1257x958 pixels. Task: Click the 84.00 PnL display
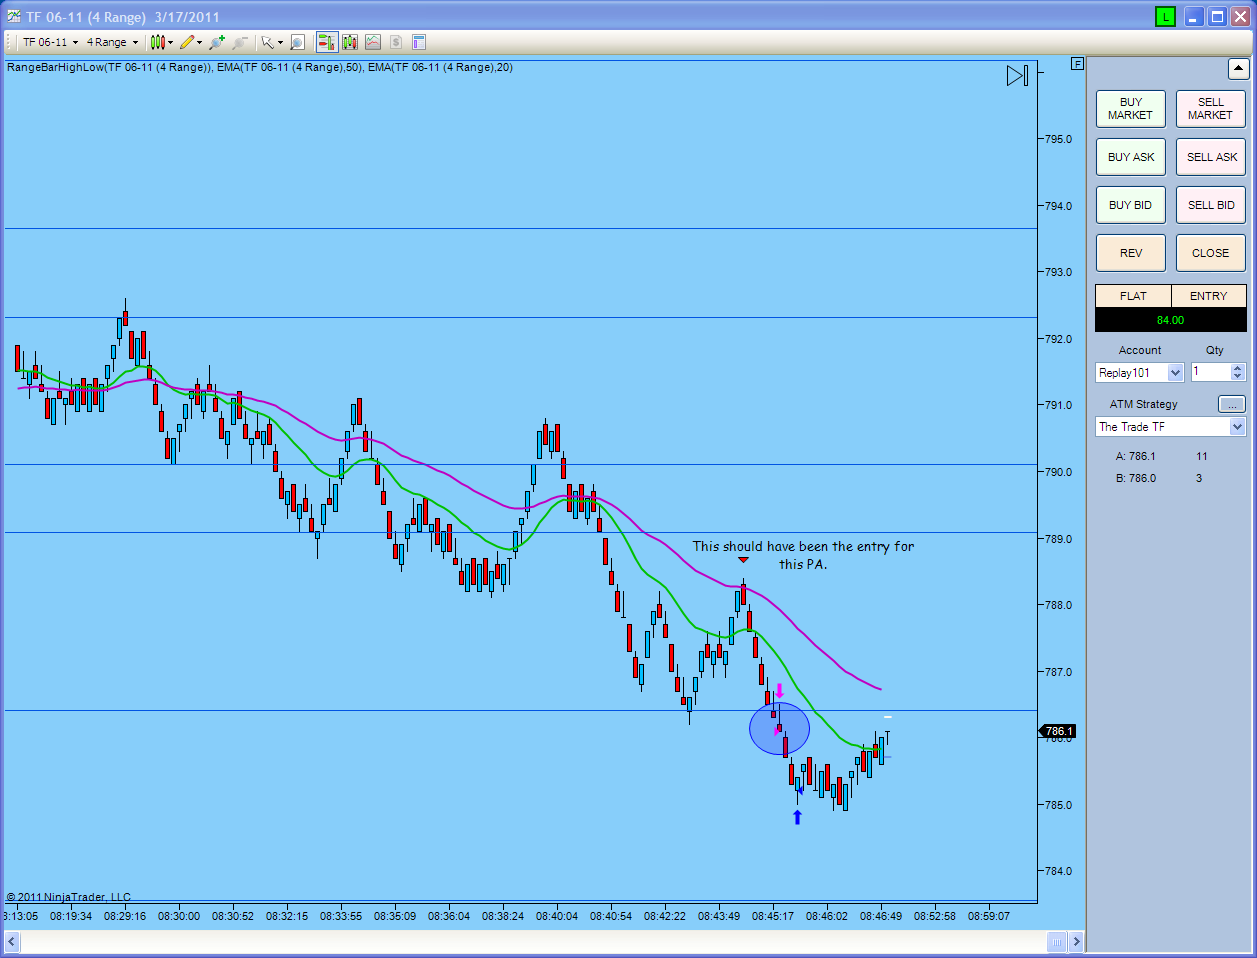[1171, 320]
